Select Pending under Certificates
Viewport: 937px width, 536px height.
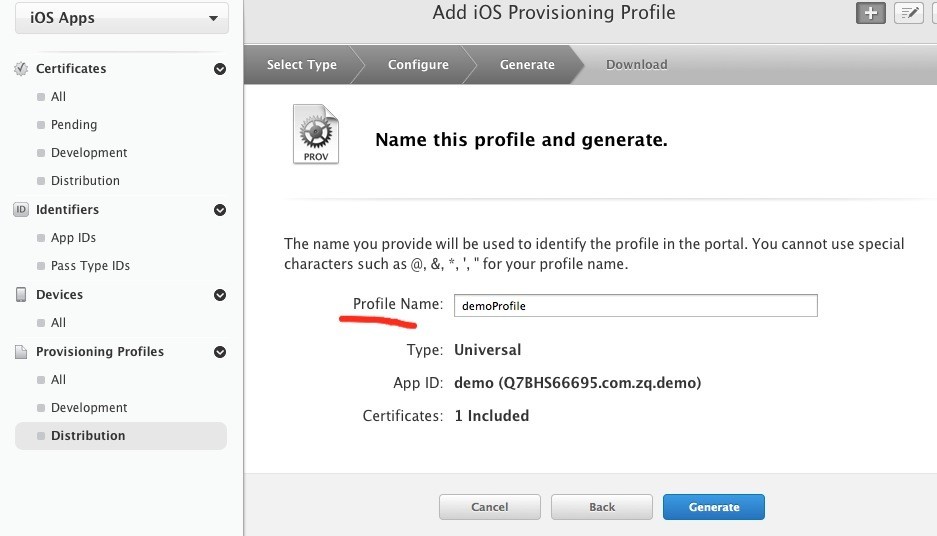pyautogui.click(x=74, y=125)
